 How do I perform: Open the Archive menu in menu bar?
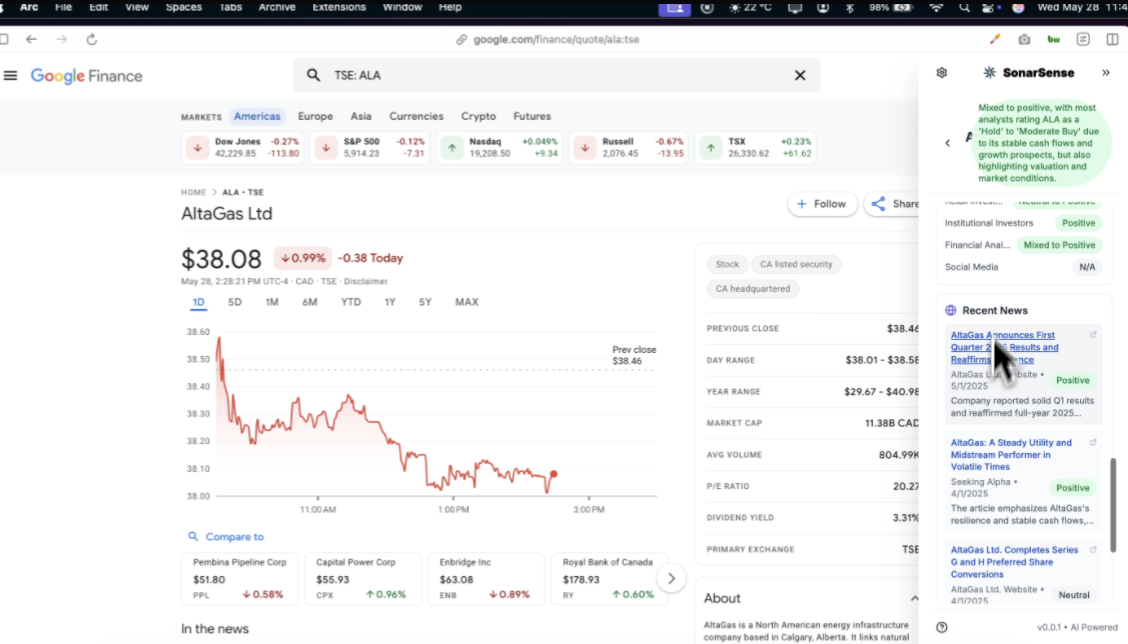pos(277,7)
